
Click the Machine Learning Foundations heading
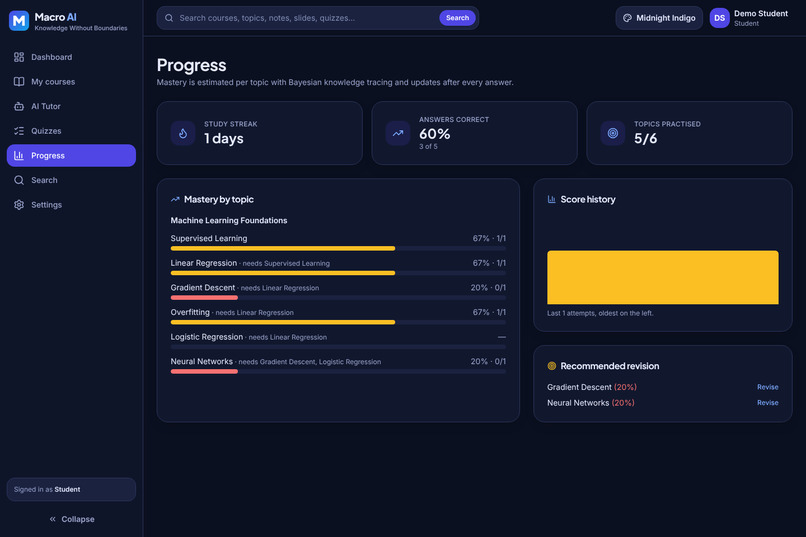[x=229, y=220]
